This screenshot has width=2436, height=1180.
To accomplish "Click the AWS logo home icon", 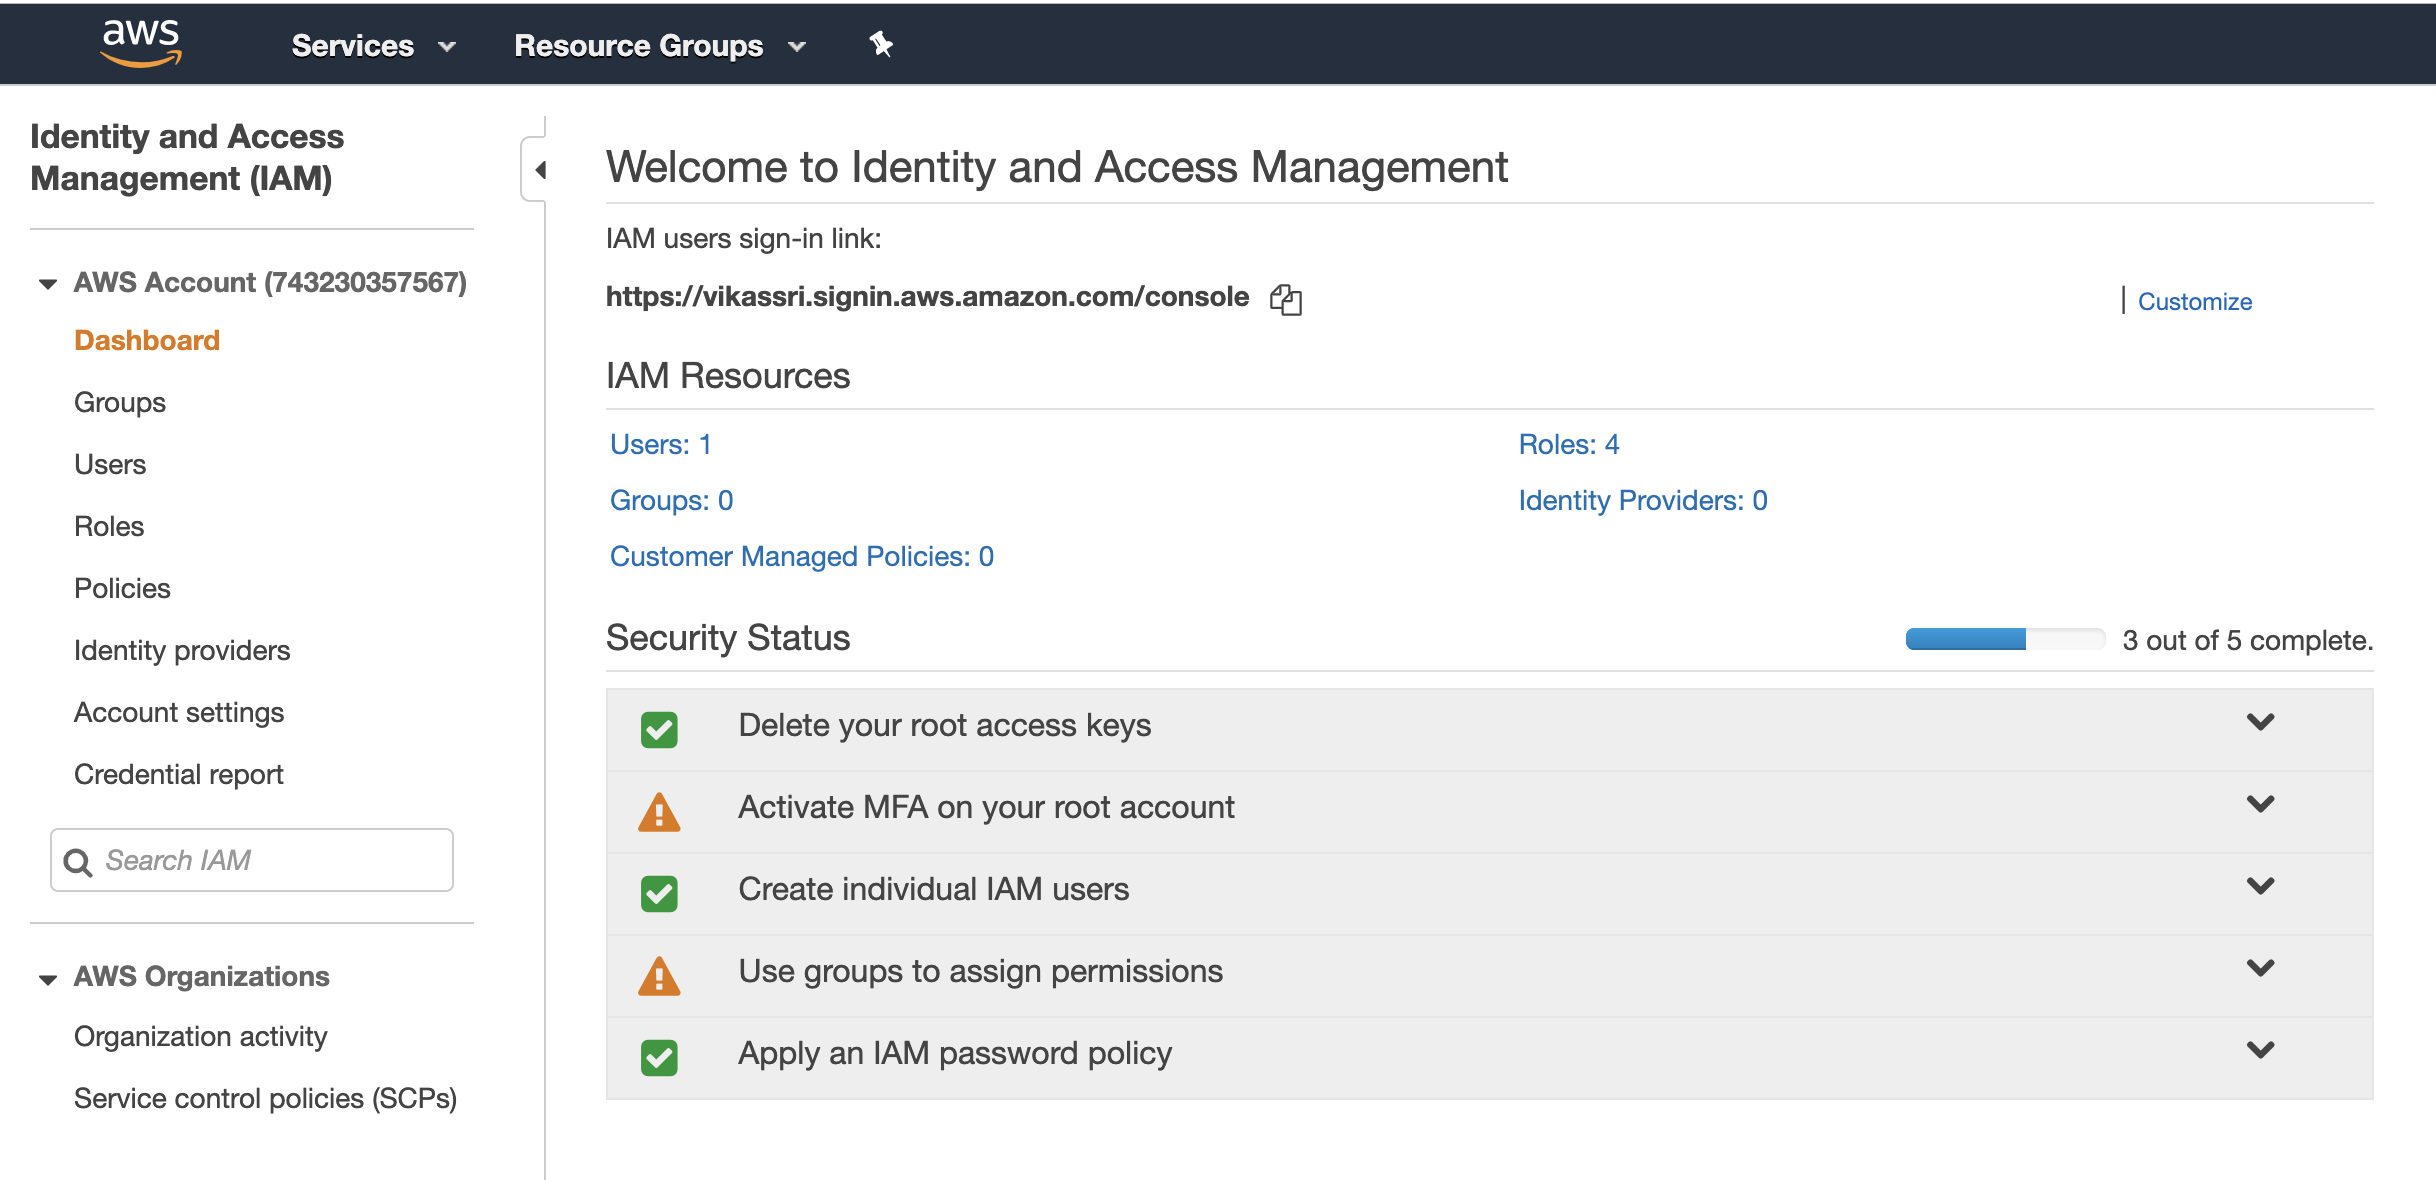I will 141,44.
